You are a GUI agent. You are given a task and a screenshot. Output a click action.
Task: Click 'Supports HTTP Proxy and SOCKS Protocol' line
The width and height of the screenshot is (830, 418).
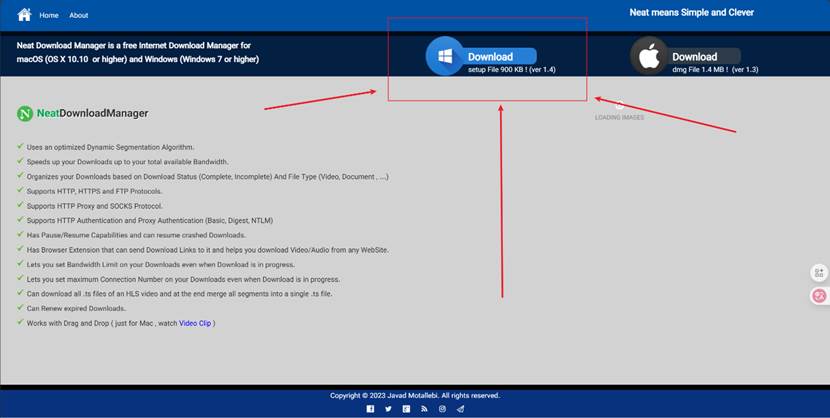click(95, 206)
